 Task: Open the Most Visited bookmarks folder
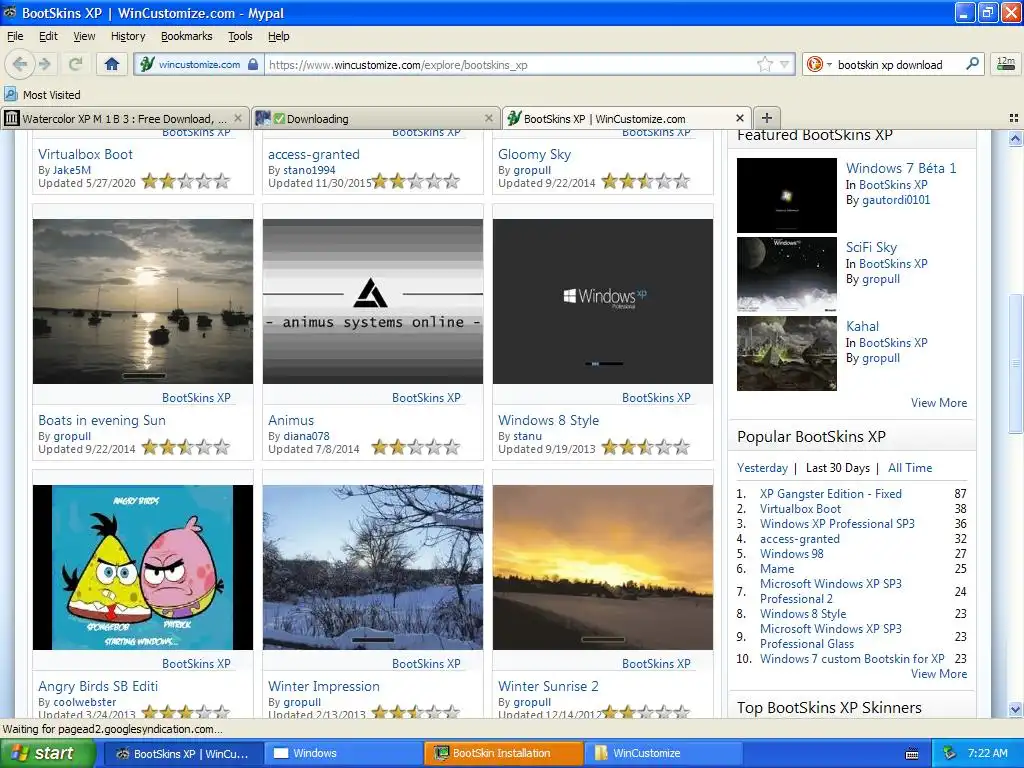(42, 95)
